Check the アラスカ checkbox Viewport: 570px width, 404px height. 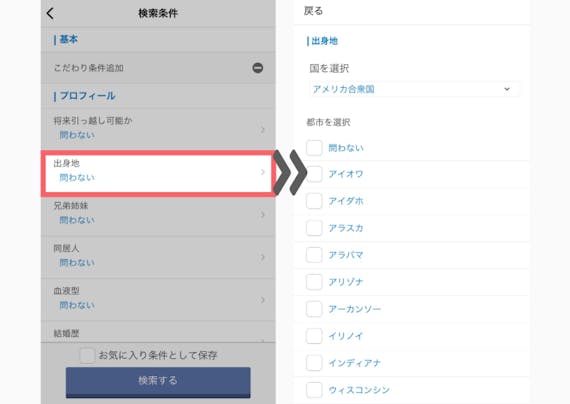314,228
